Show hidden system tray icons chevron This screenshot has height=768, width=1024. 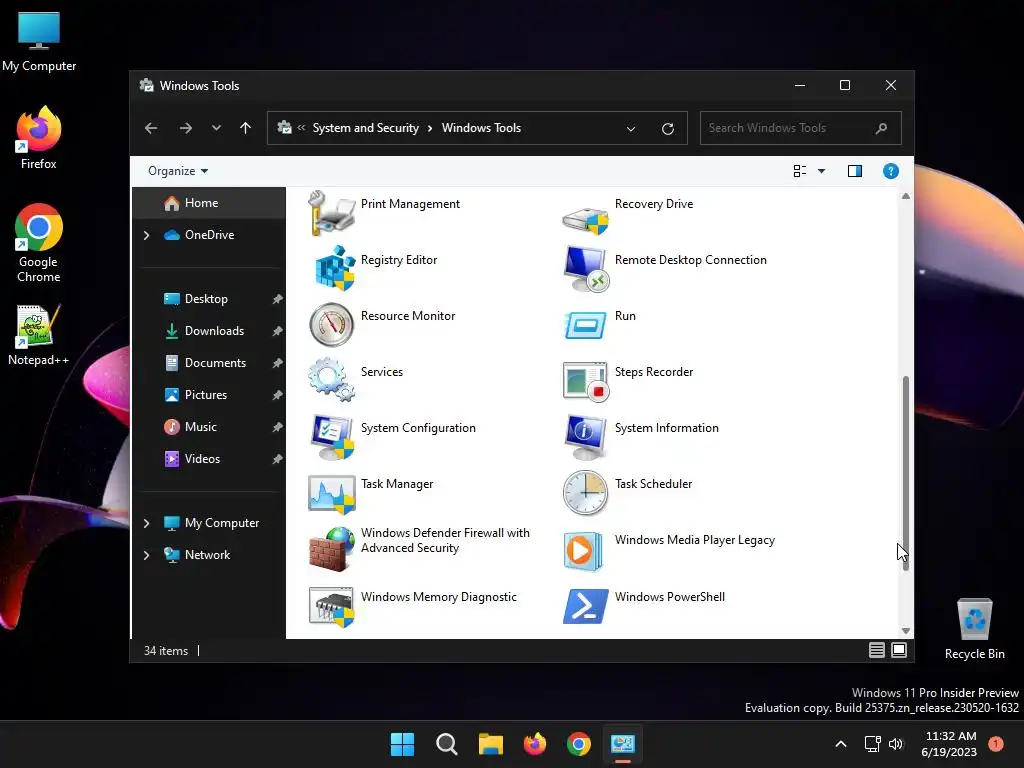tap(841, 744)
